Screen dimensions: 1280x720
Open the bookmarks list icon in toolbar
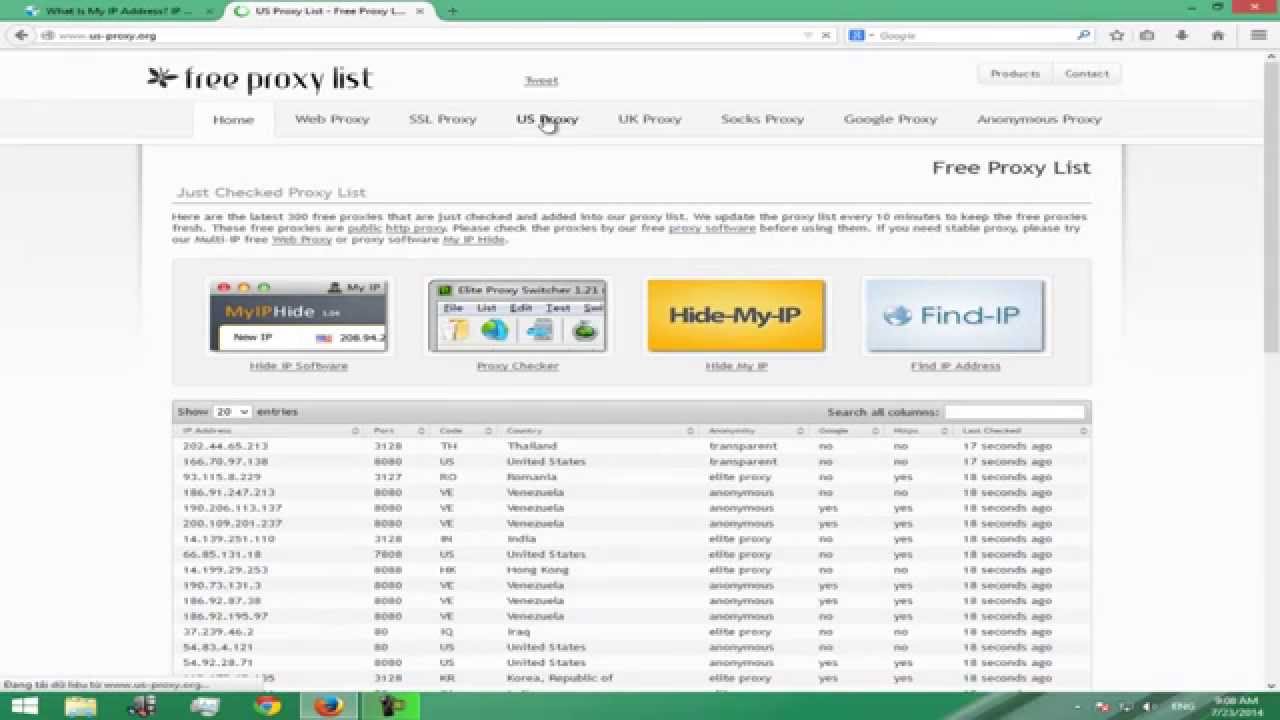pyautogui.click(x=1147, y=35)
